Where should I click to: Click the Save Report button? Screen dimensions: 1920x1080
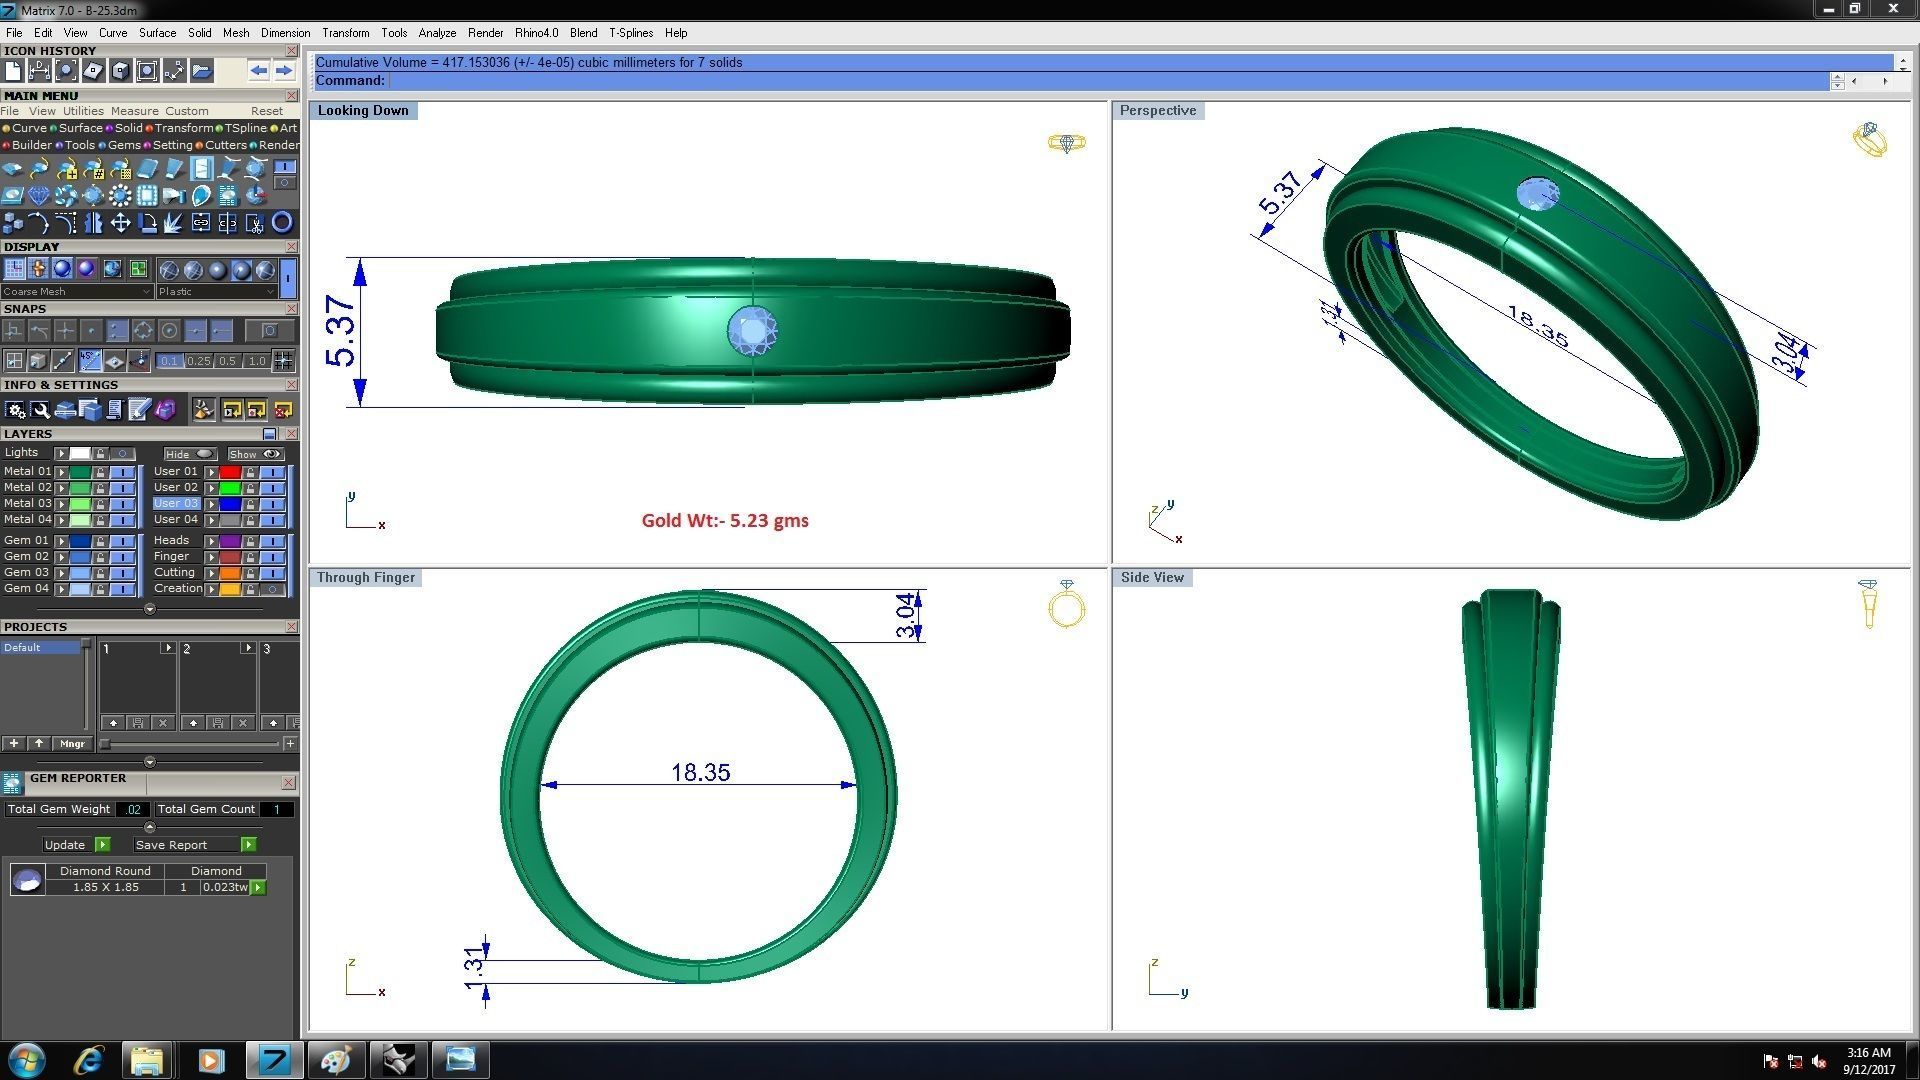point(195,845)
